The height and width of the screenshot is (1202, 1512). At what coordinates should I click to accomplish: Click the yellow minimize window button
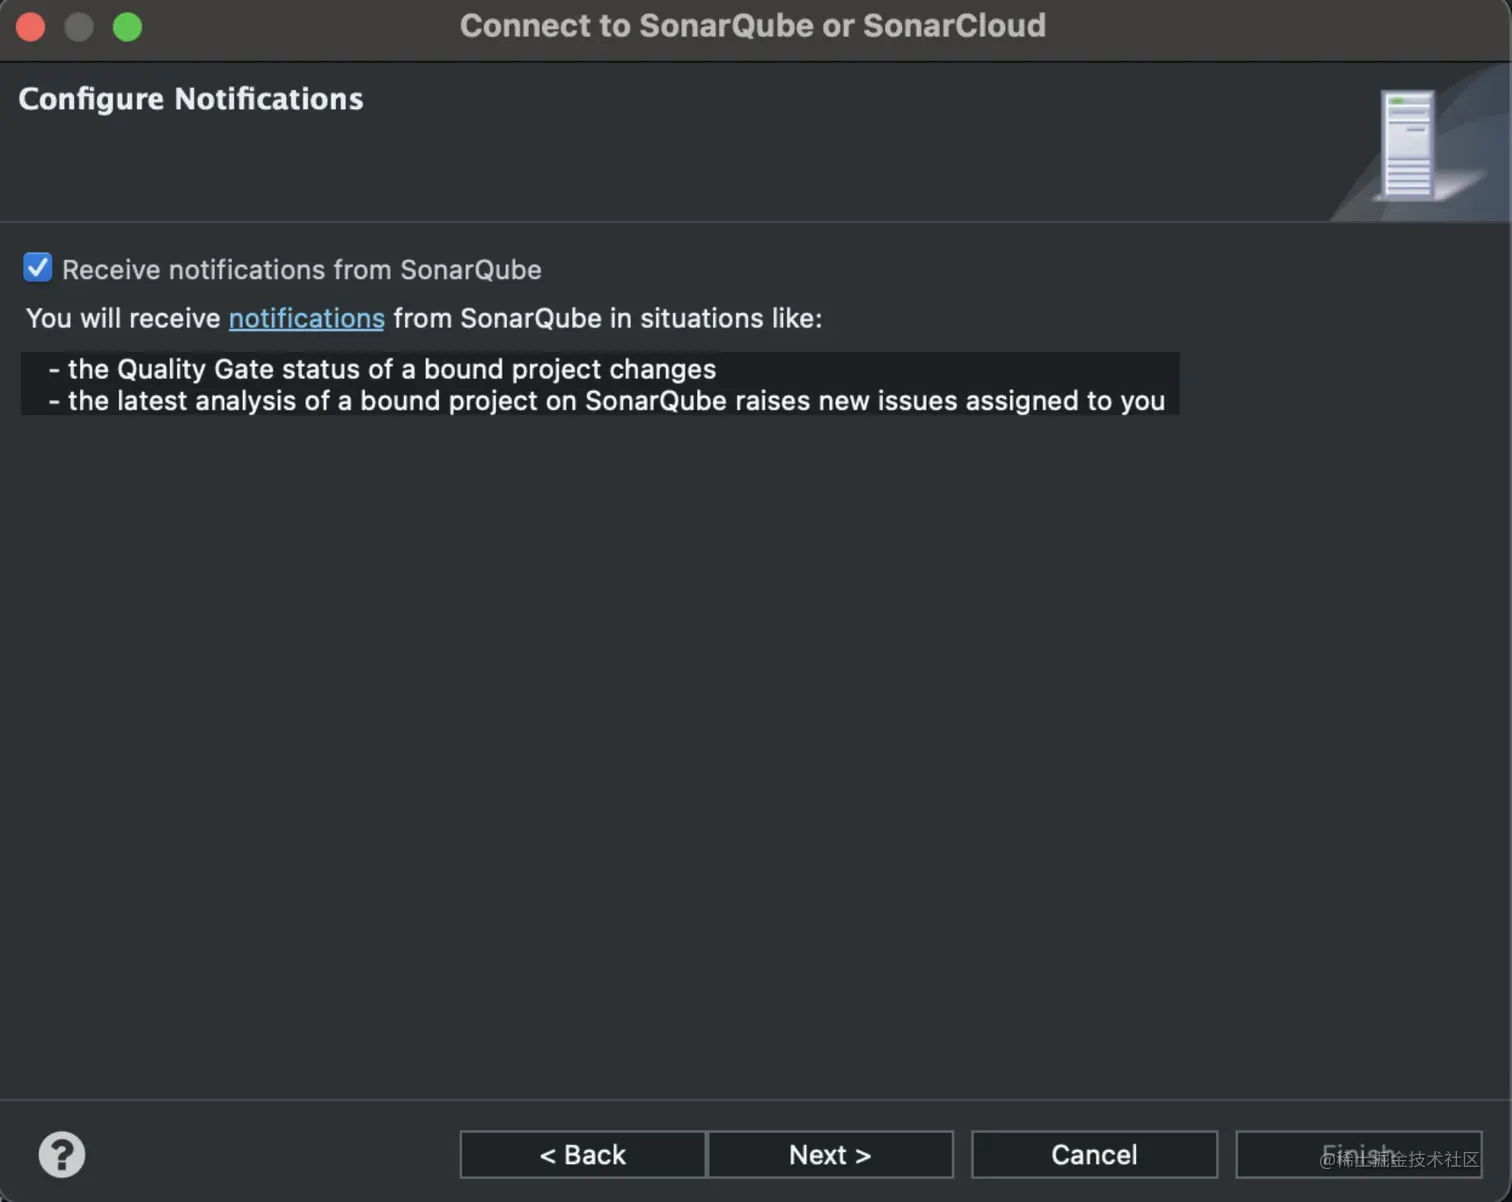click(79, 26)
